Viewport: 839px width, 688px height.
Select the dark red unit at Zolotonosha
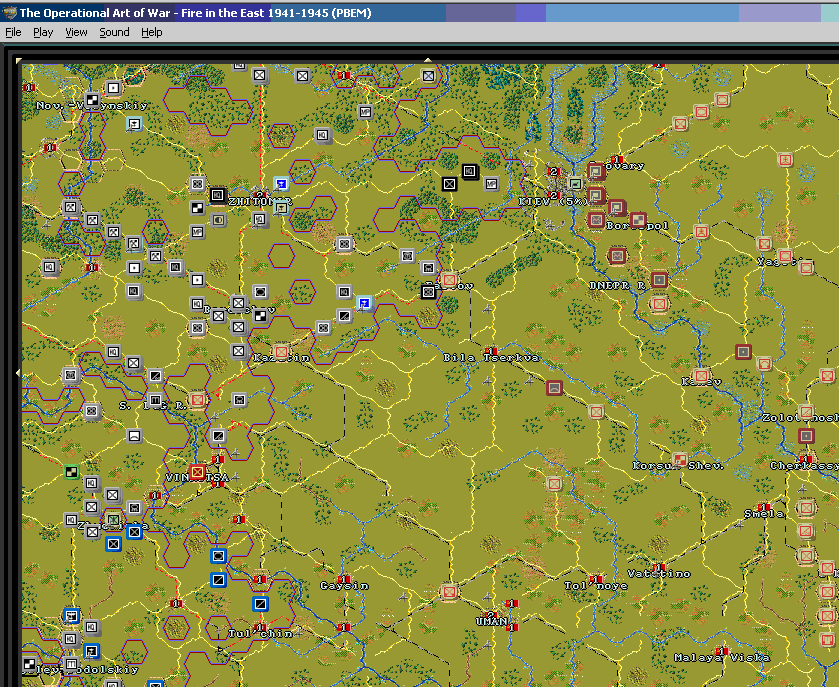pyautogui.click(x=806, y=435)
